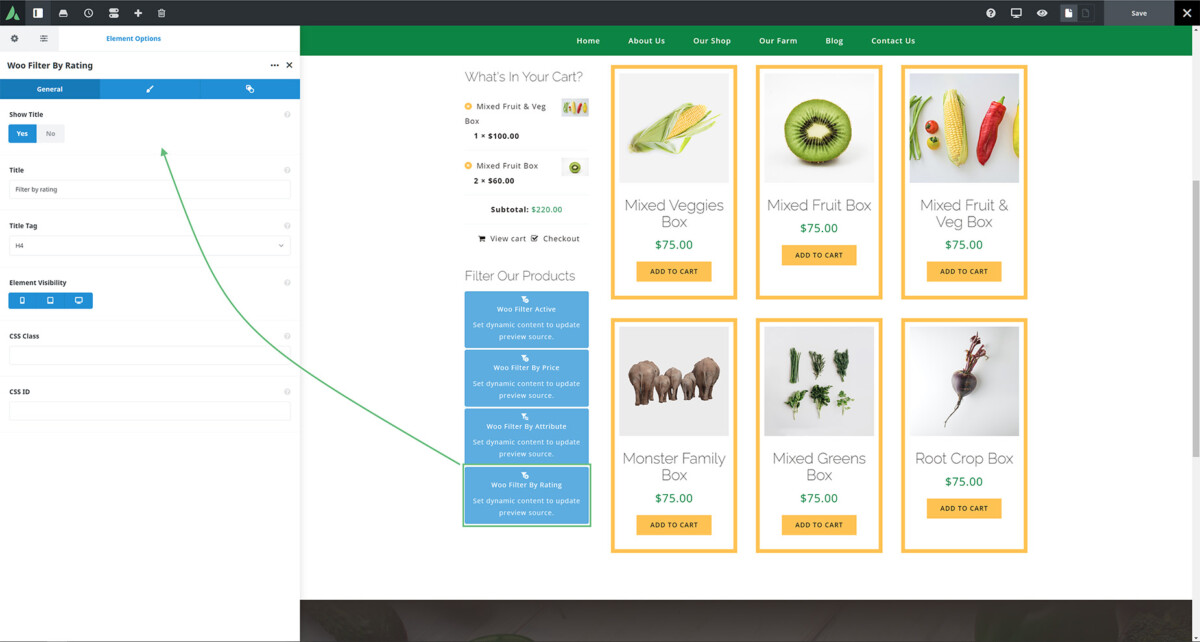Image resolution: width=1200 pixels, height=642 pixels.
Task: Switch to the General tab
Action: 50,88
